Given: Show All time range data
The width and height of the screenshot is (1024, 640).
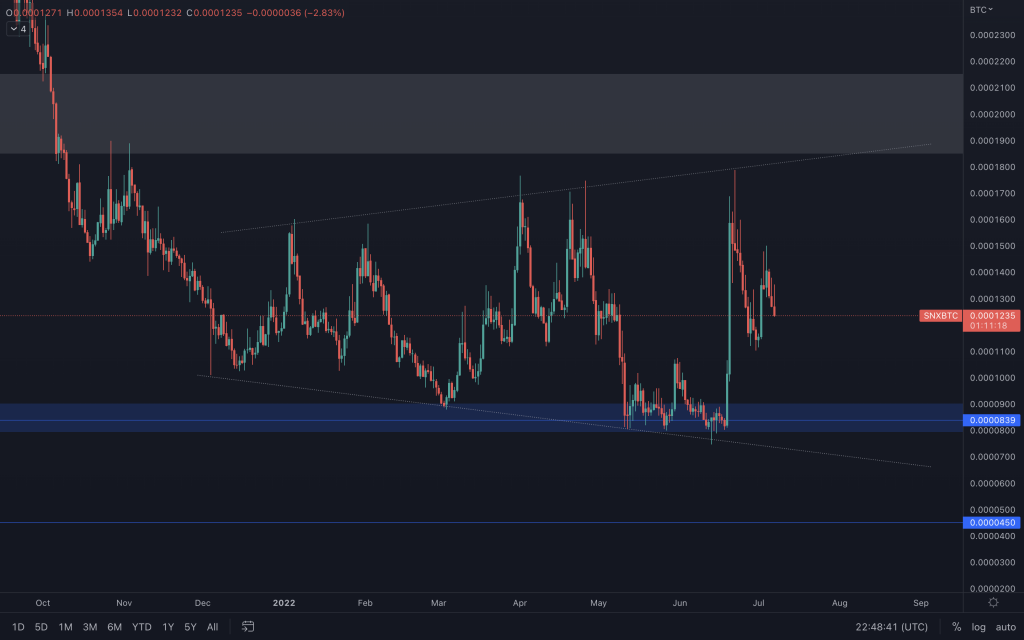Looking at the screenshot, I should click(x=212, y=627).
